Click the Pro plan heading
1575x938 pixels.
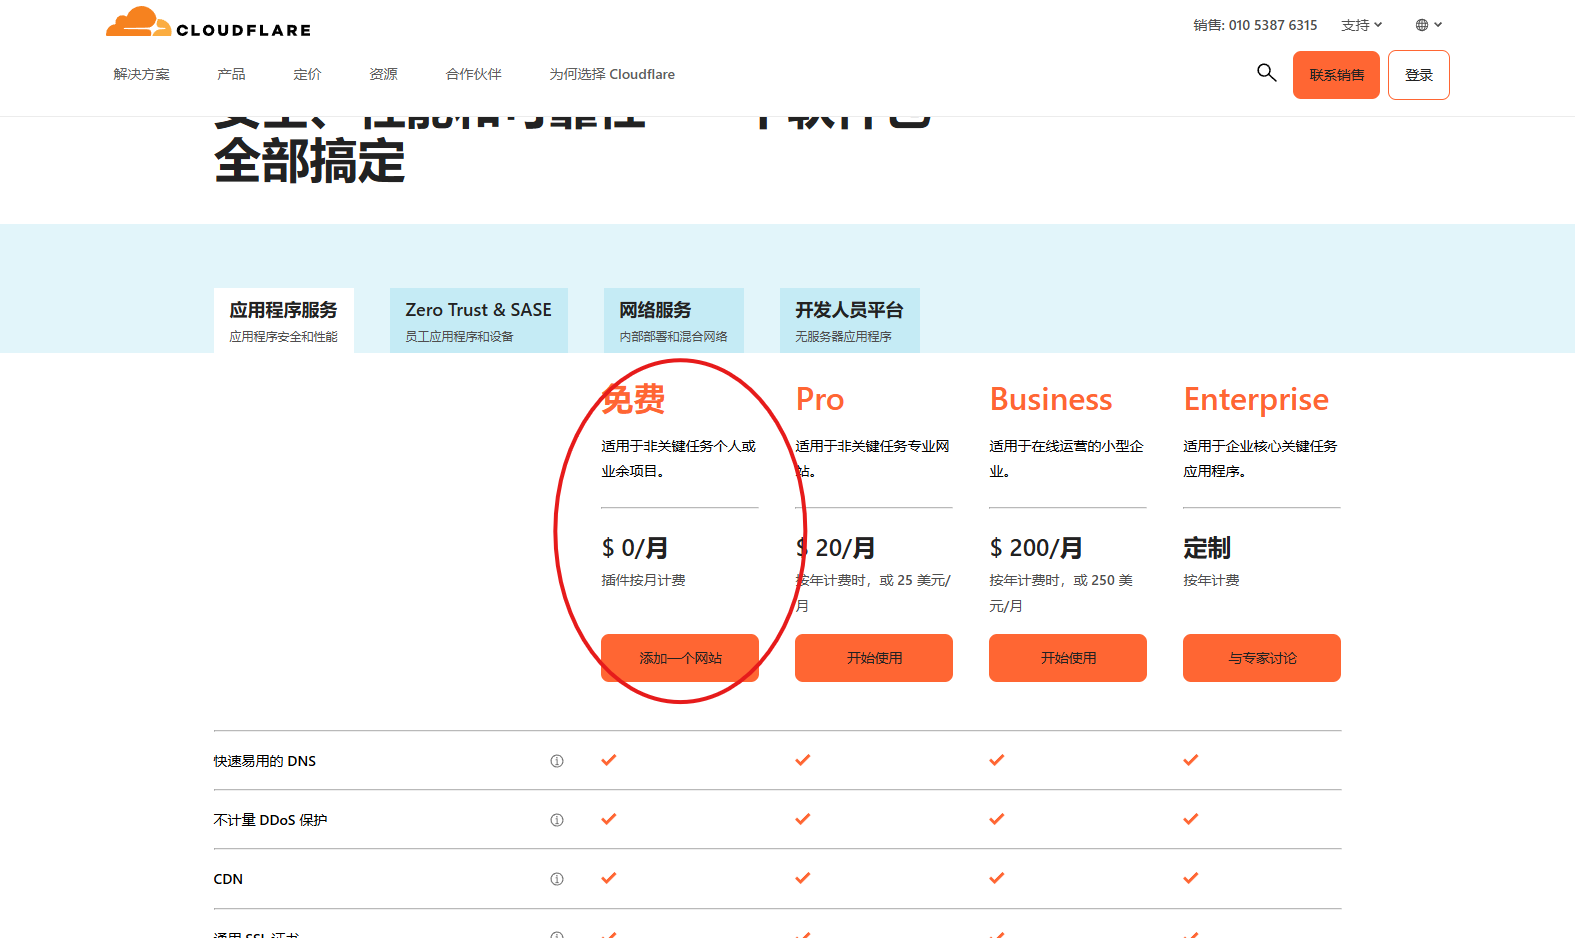820,399
